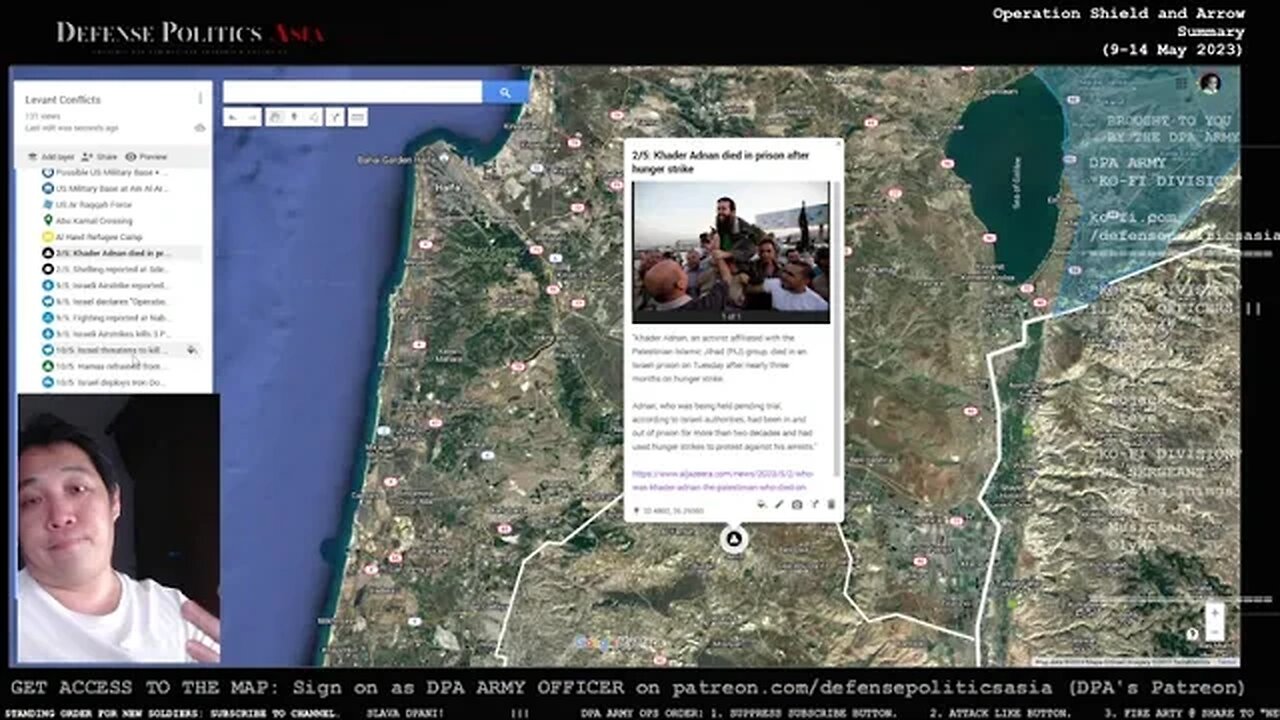1280x720 pixels.
Task: Click the popup Delete feature trash icon
Action: pyautogui.click(x=832, y=504)
